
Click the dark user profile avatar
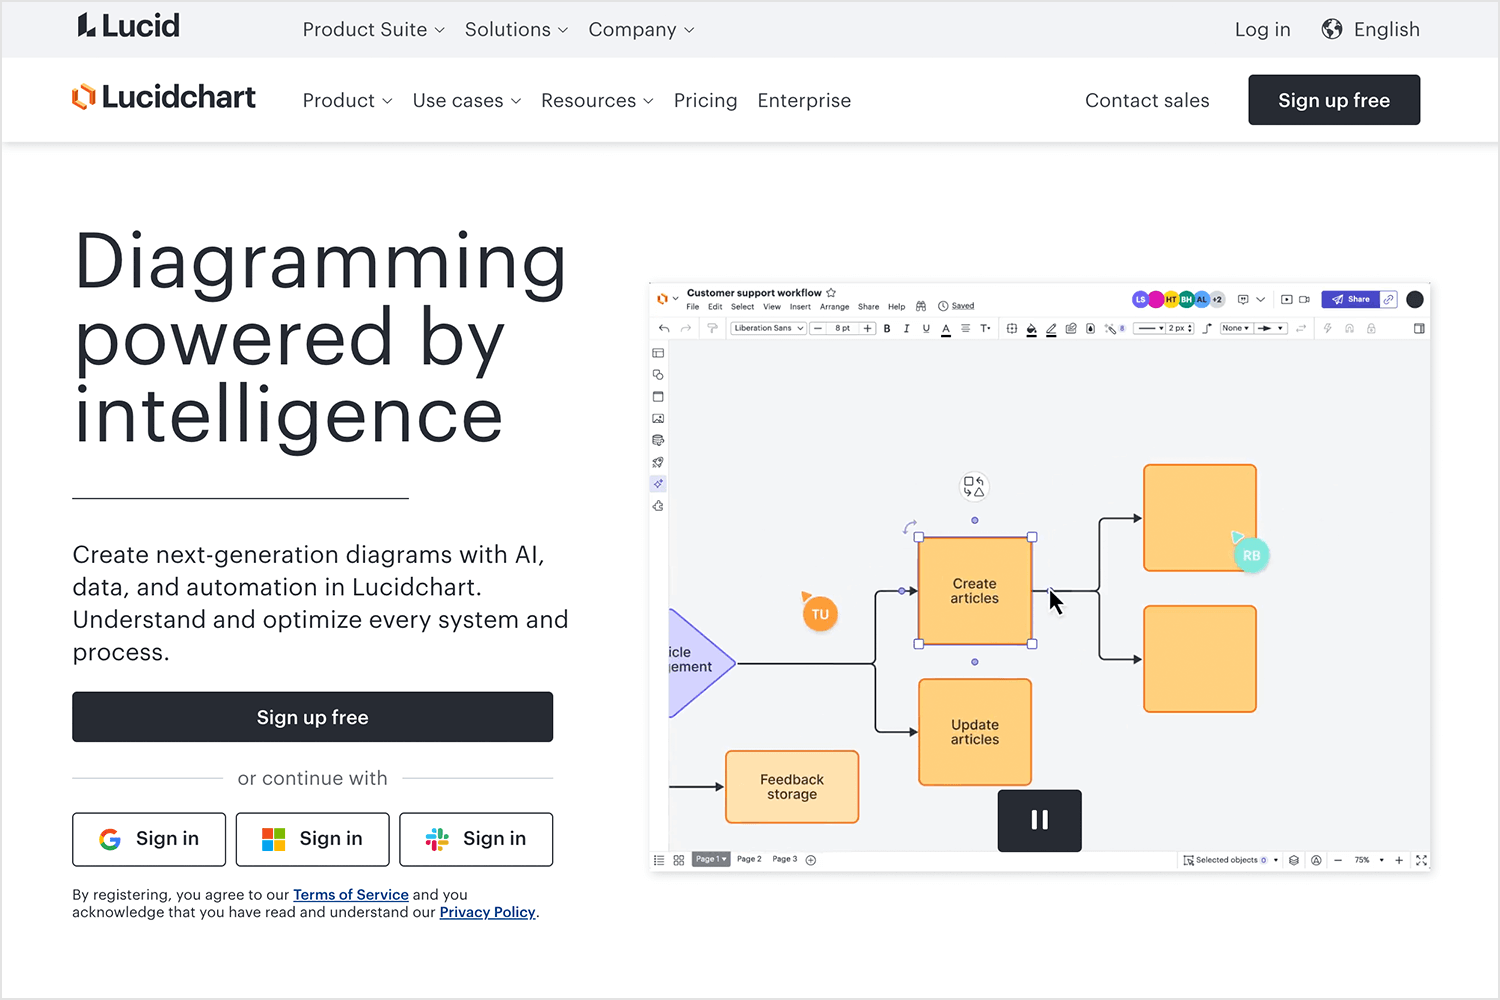1415,299
